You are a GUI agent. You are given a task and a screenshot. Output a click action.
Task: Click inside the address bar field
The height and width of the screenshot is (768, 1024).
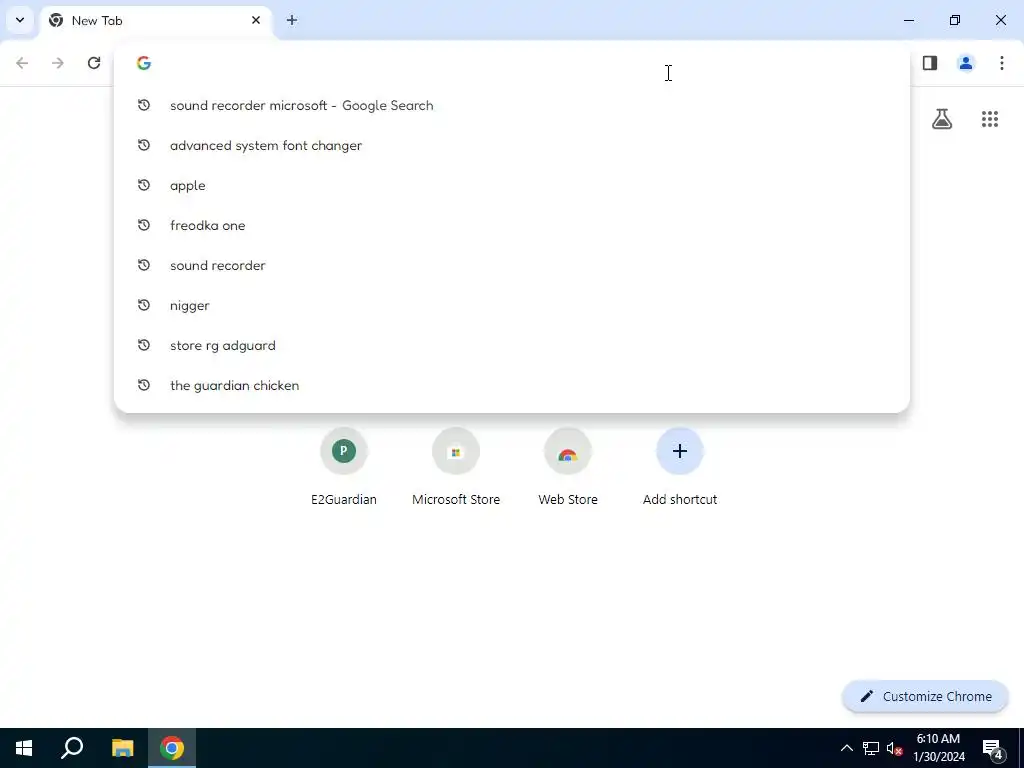pos(512,63)
